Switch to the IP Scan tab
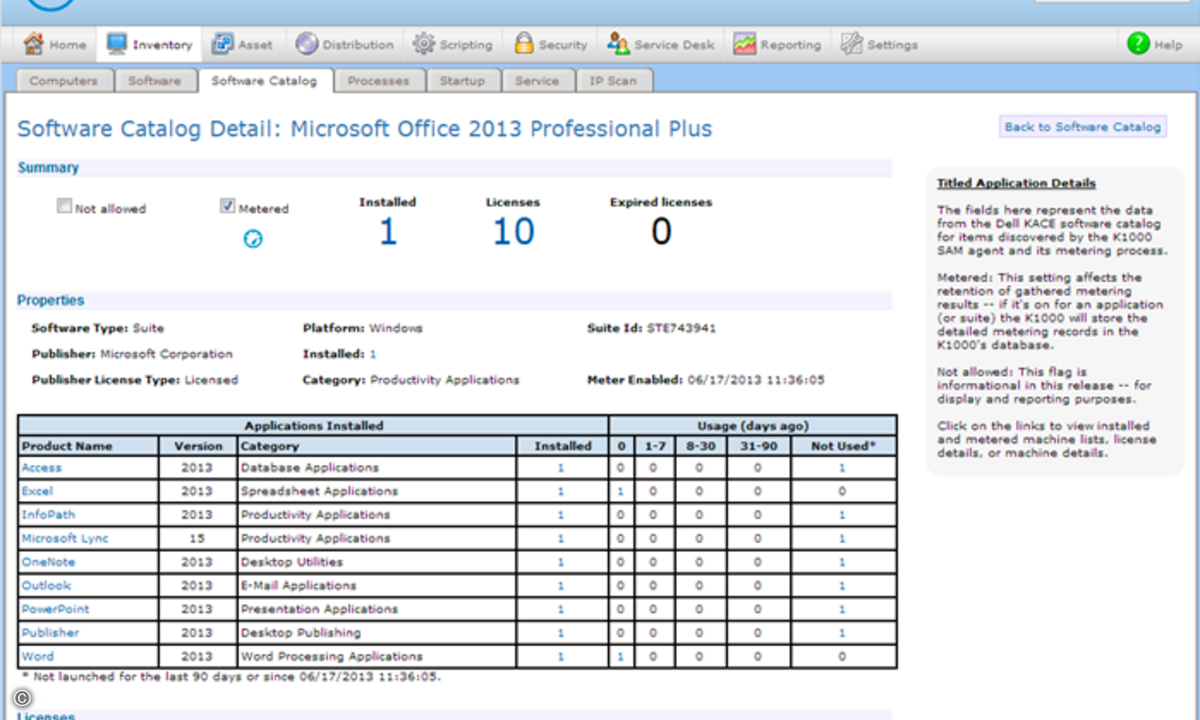This screenshot has width=1200, height=720. point(613,81)
